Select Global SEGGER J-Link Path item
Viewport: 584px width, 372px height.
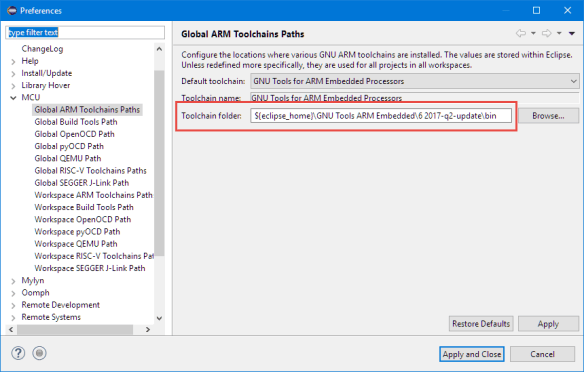[x=82, y=183]
